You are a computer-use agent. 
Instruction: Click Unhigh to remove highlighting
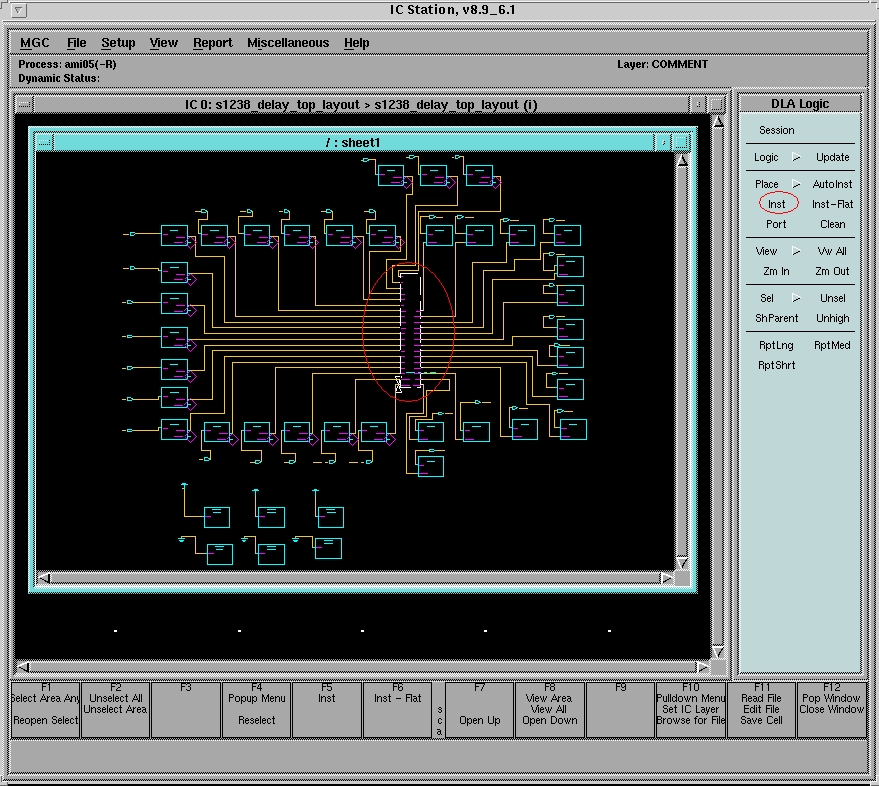[832, 318]
